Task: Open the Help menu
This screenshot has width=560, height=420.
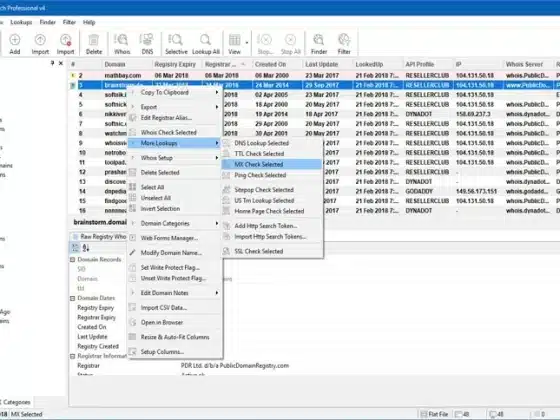Action: (89, 22)
